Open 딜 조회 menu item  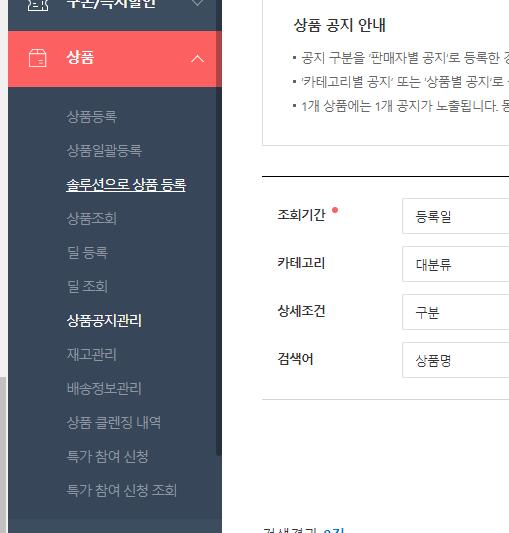87,287
